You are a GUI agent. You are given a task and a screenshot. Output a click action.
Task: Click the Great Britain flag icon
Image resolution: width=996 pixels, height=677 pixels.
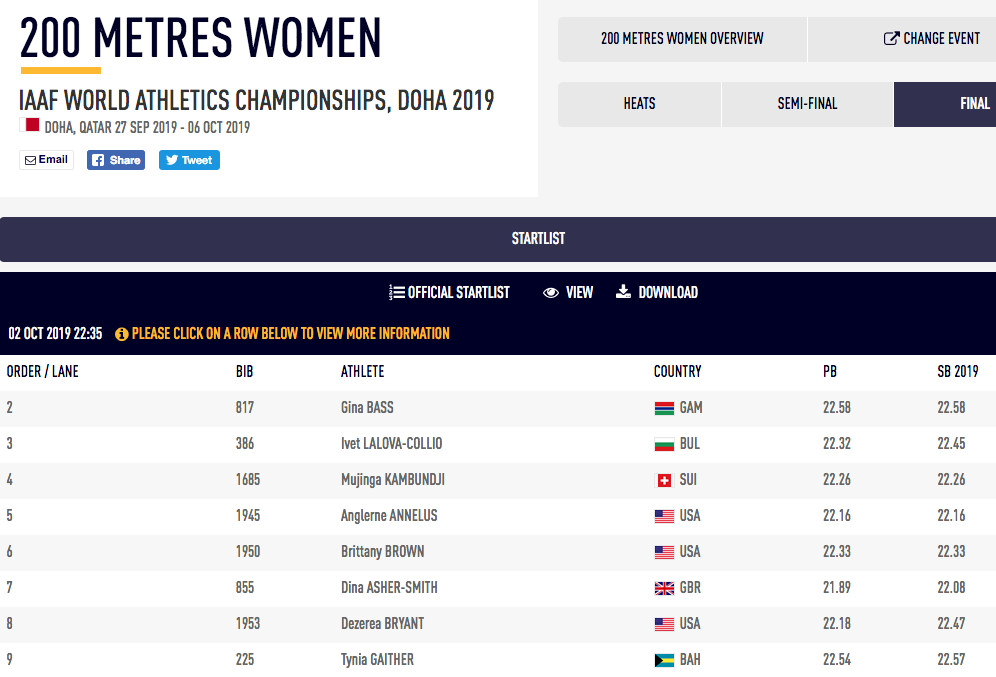[664, 588]
